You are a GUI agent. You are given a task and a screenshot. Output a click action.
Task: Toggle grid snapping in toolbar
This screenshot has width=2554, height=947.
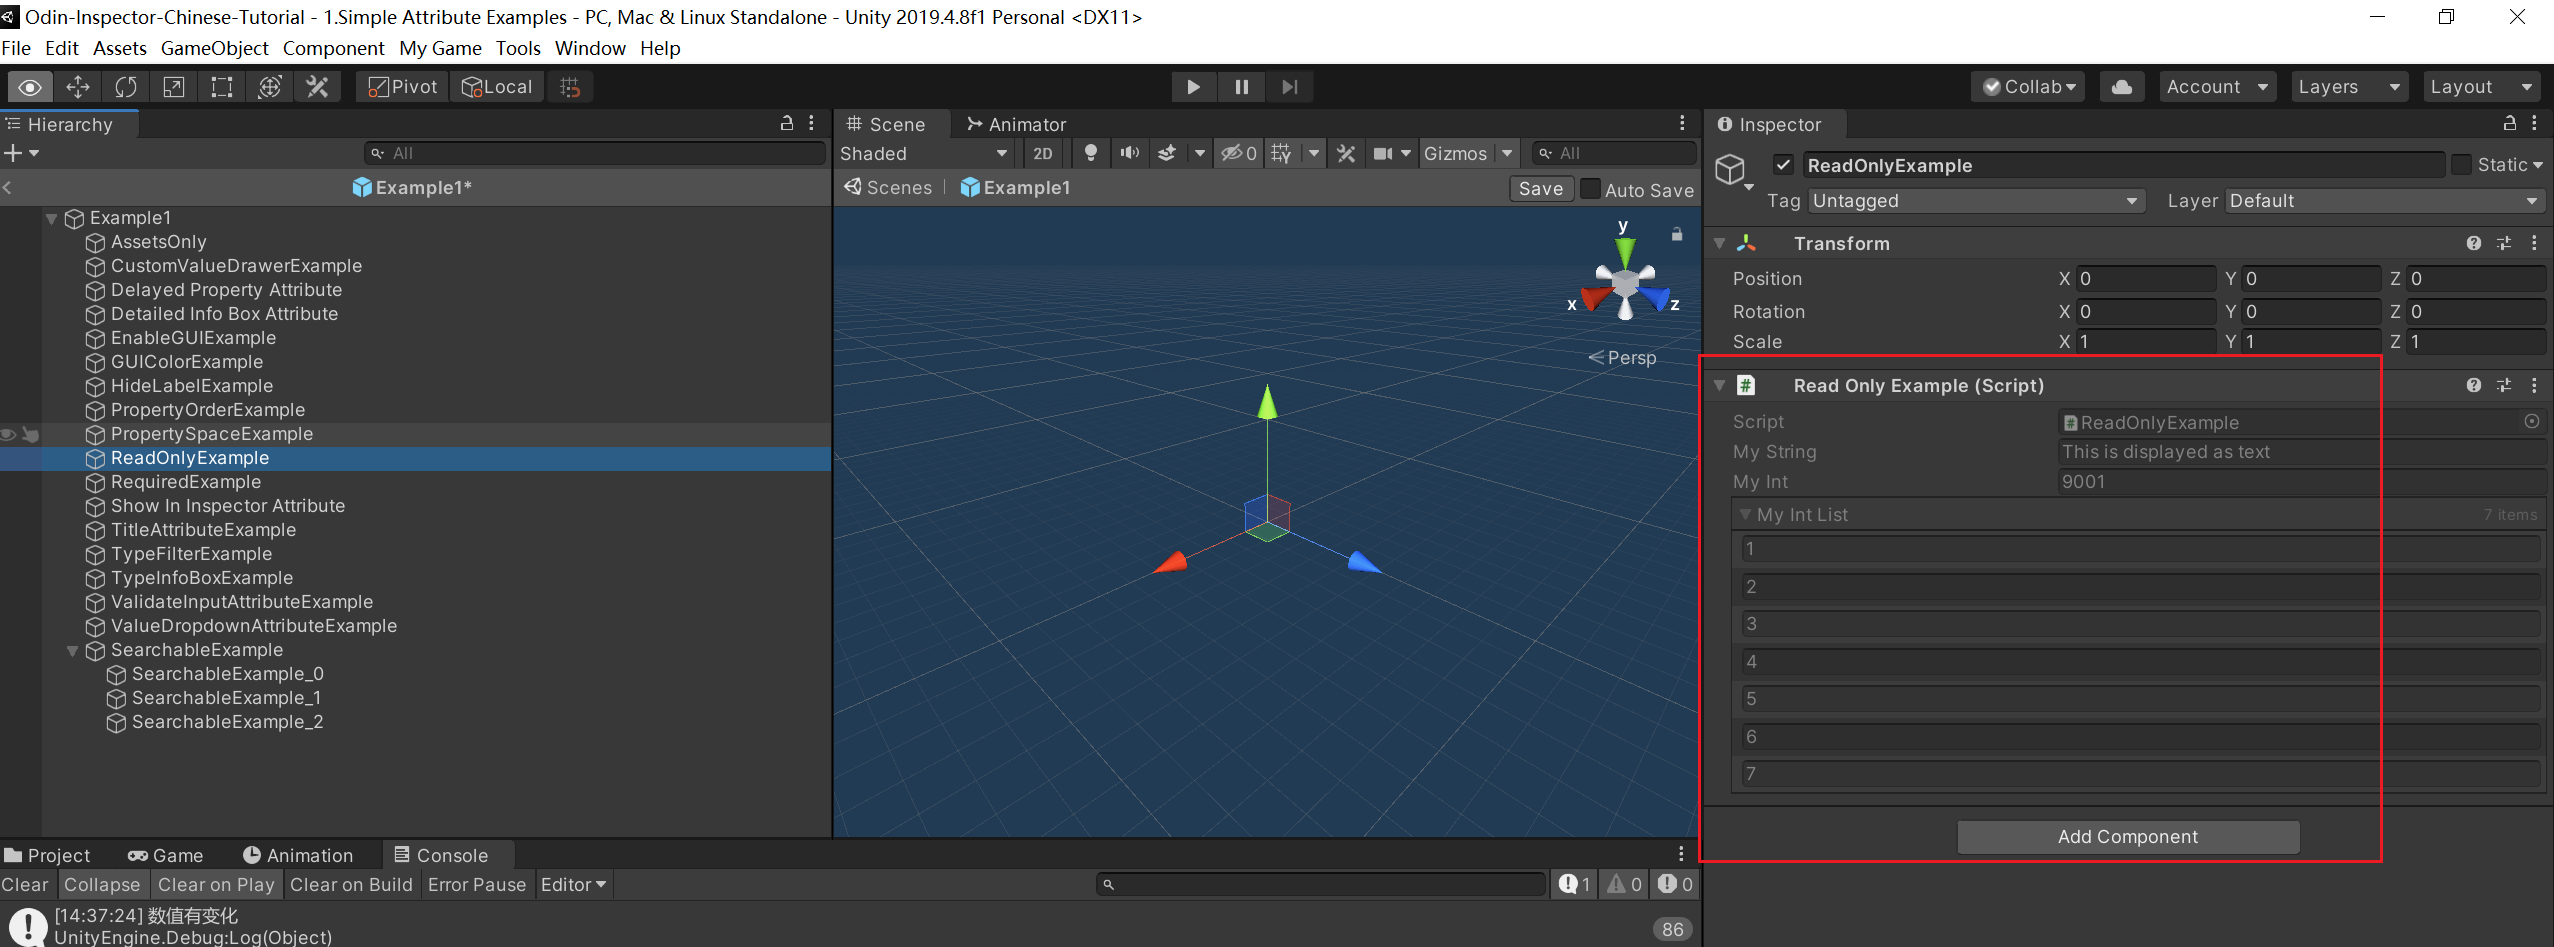(x=570, y=87)
